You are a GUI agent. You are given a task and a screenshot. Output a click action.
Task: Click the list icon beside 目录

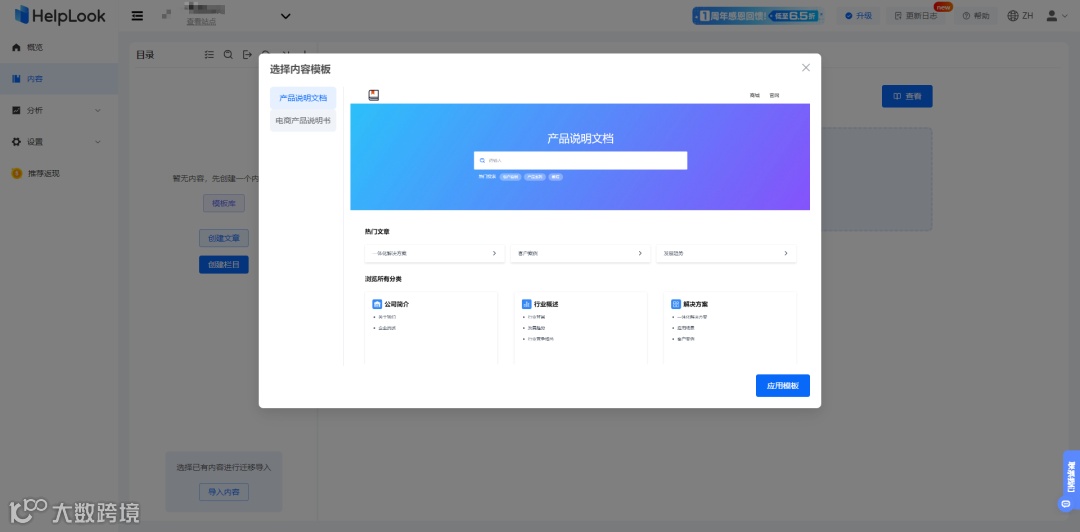pyautogui.click(x=209, y=55)
